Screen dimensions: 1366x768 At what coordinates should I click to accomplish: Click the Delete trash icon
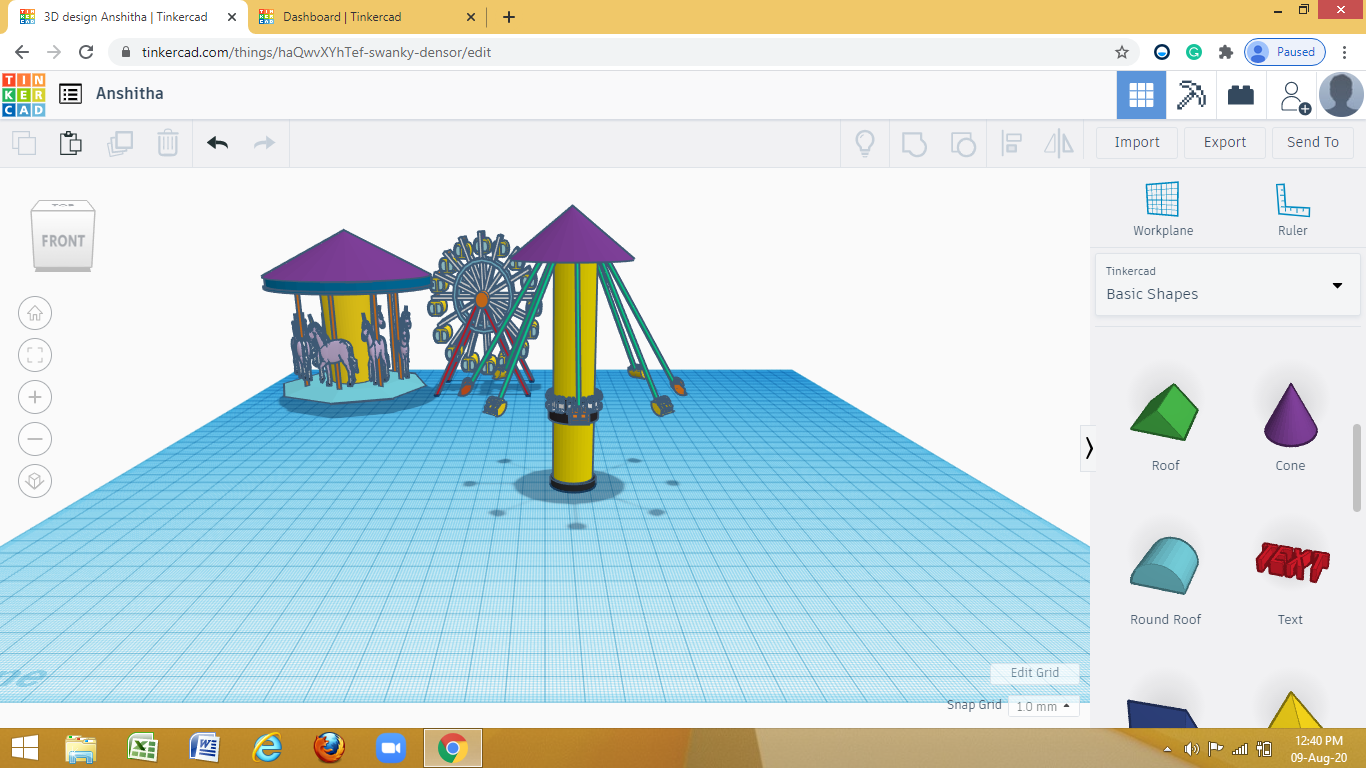point(167,143)
